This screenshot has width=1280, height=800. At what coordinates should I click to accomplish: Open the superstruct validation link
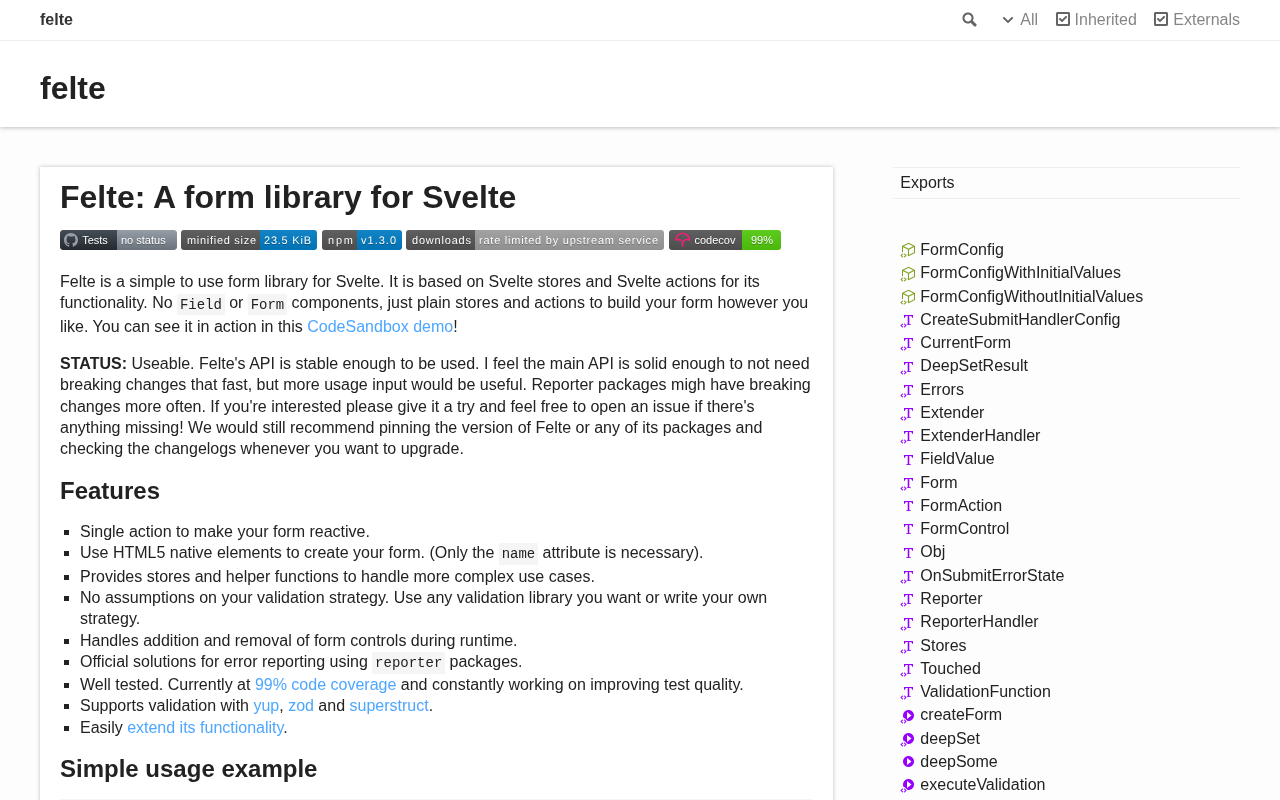click(389, 706)
